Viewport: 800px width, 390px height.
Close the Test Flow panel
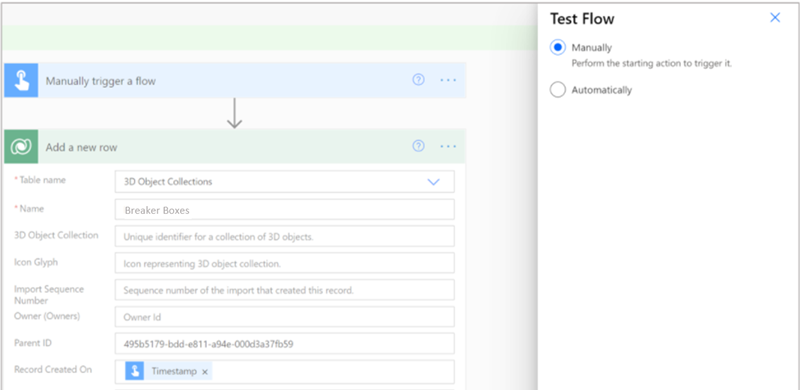point(775,18)
